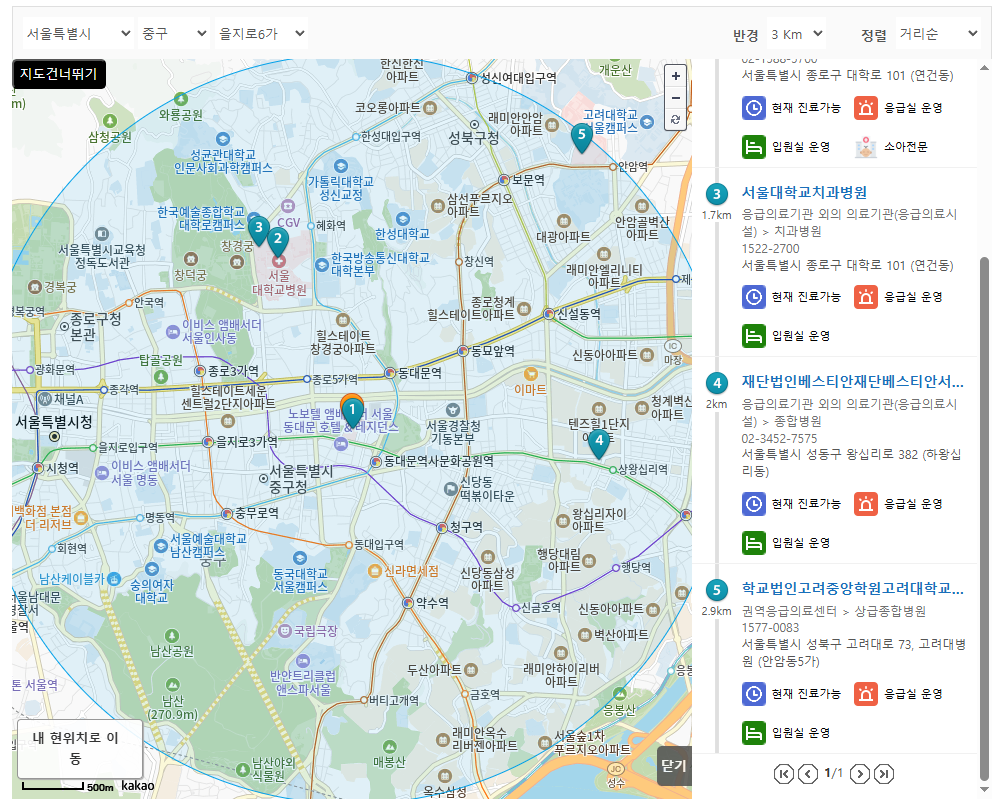Click the 현재 진료가능 clock icon in top entry
The image size is (996, 802).
(753, 108)
